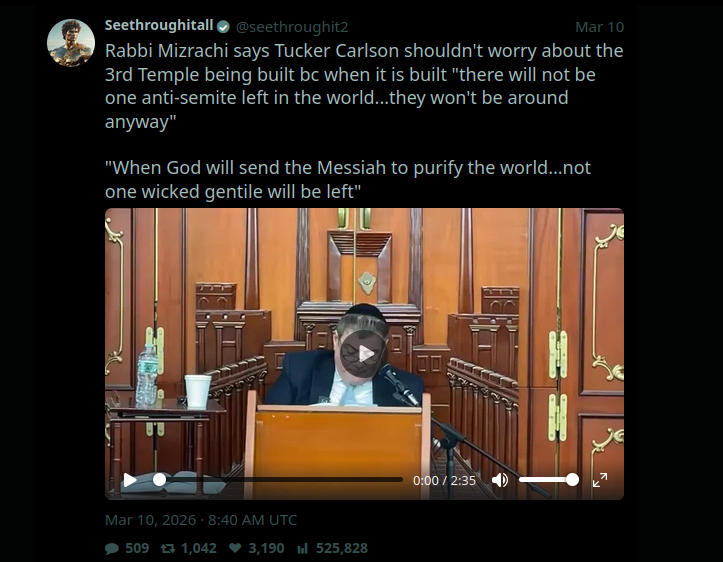
Task: Click the Seethroughitall profile avatar
Action: (71, 43)
